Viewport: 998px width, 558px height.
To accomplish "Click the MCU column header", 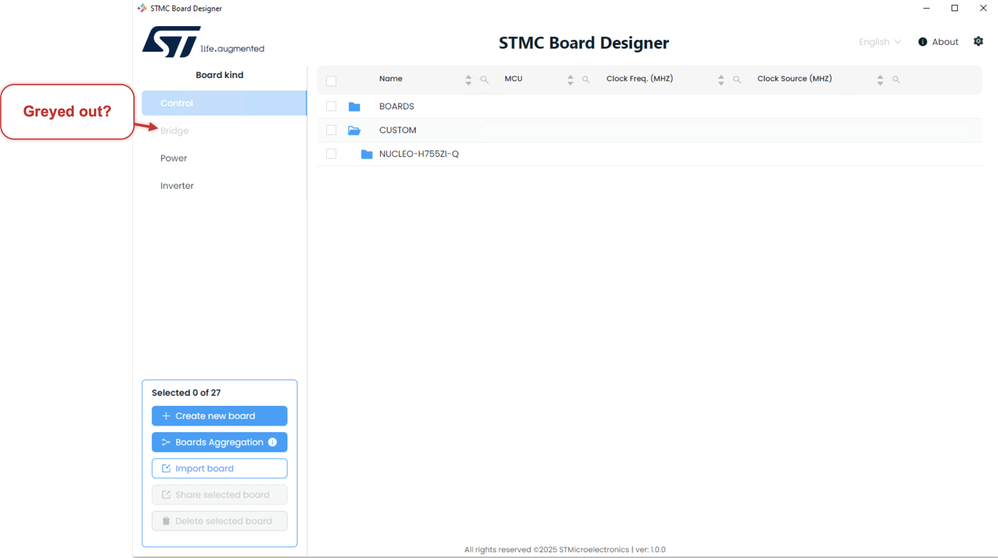I will click(x=514, y=79).
